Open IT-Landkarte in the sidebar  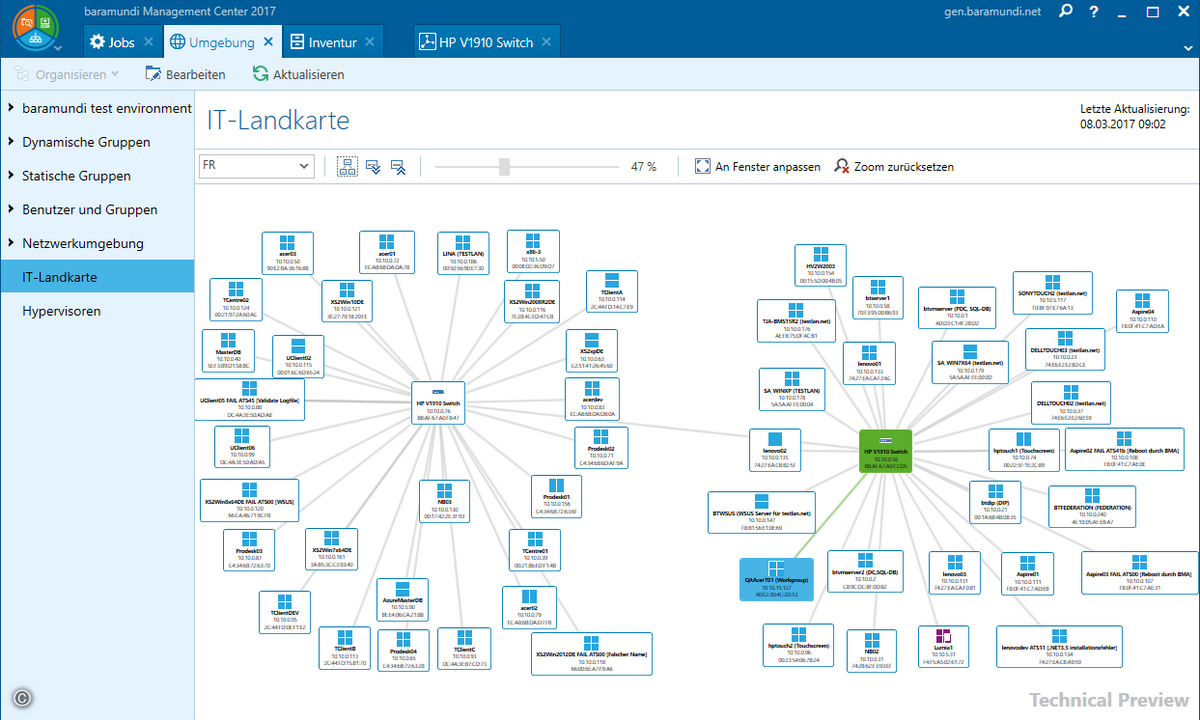pos(97,277)
